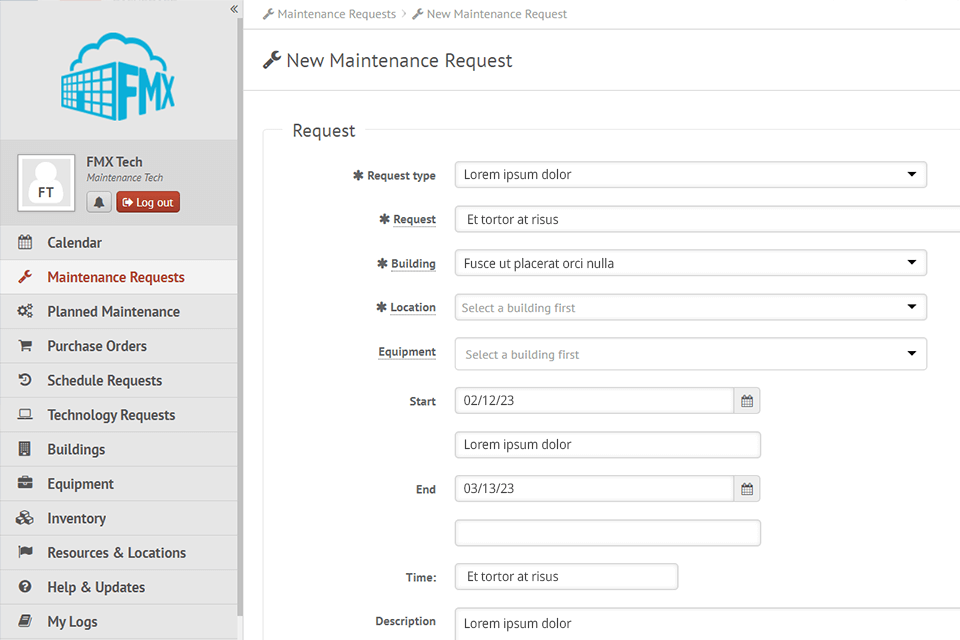Open Inventory section
Image resolution: width=960 pixels, height=640 pixels.
(x=119, y=518)
